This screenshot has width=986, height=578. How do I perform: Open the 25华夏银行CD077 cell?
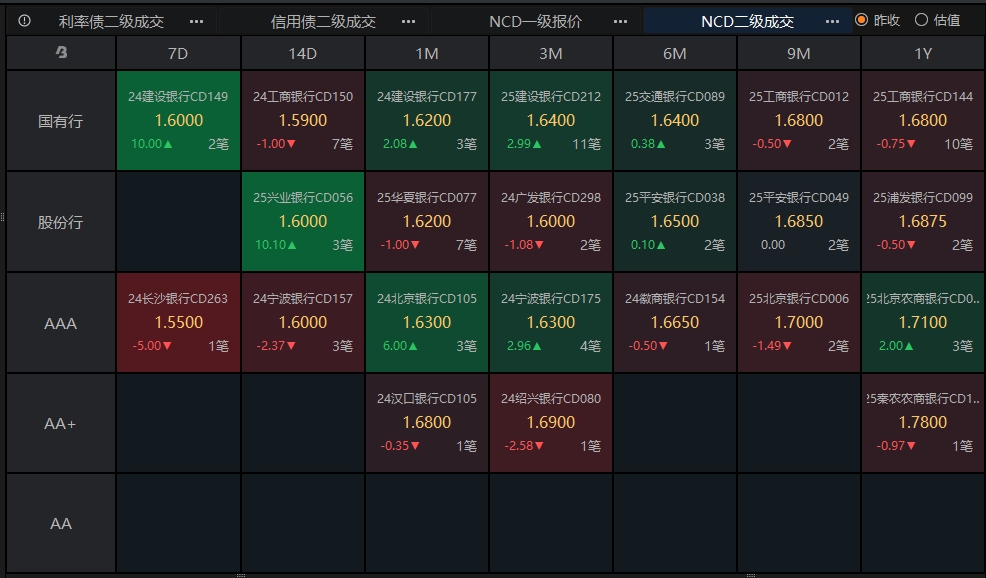click(x=427, y=221)
